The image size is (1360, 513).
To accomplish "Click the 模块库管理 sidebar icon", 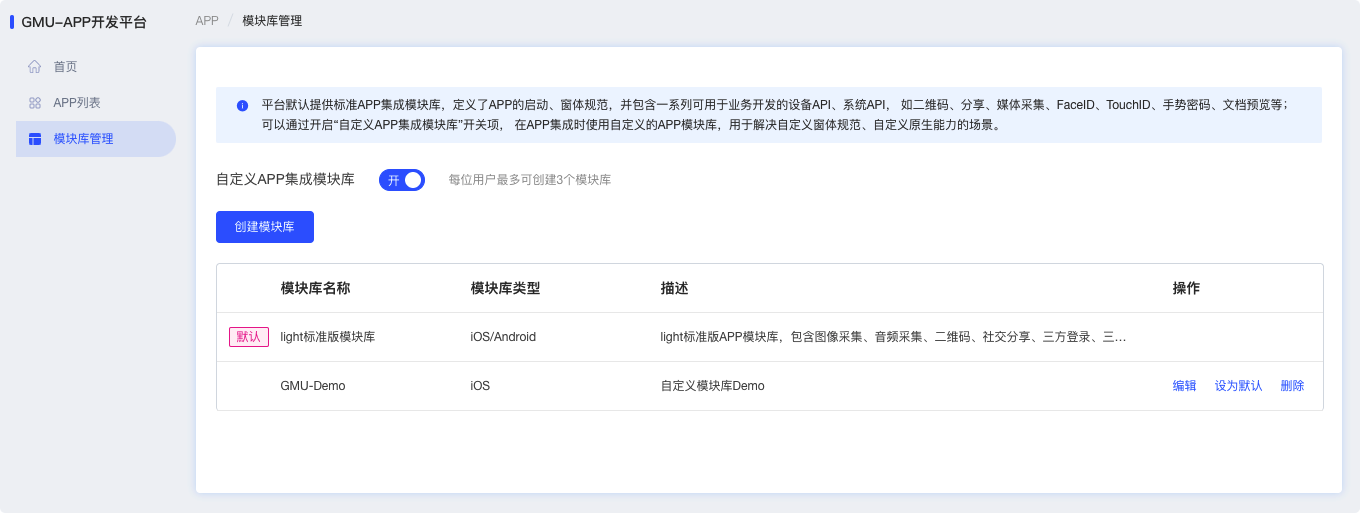I will tap(34, 139).
